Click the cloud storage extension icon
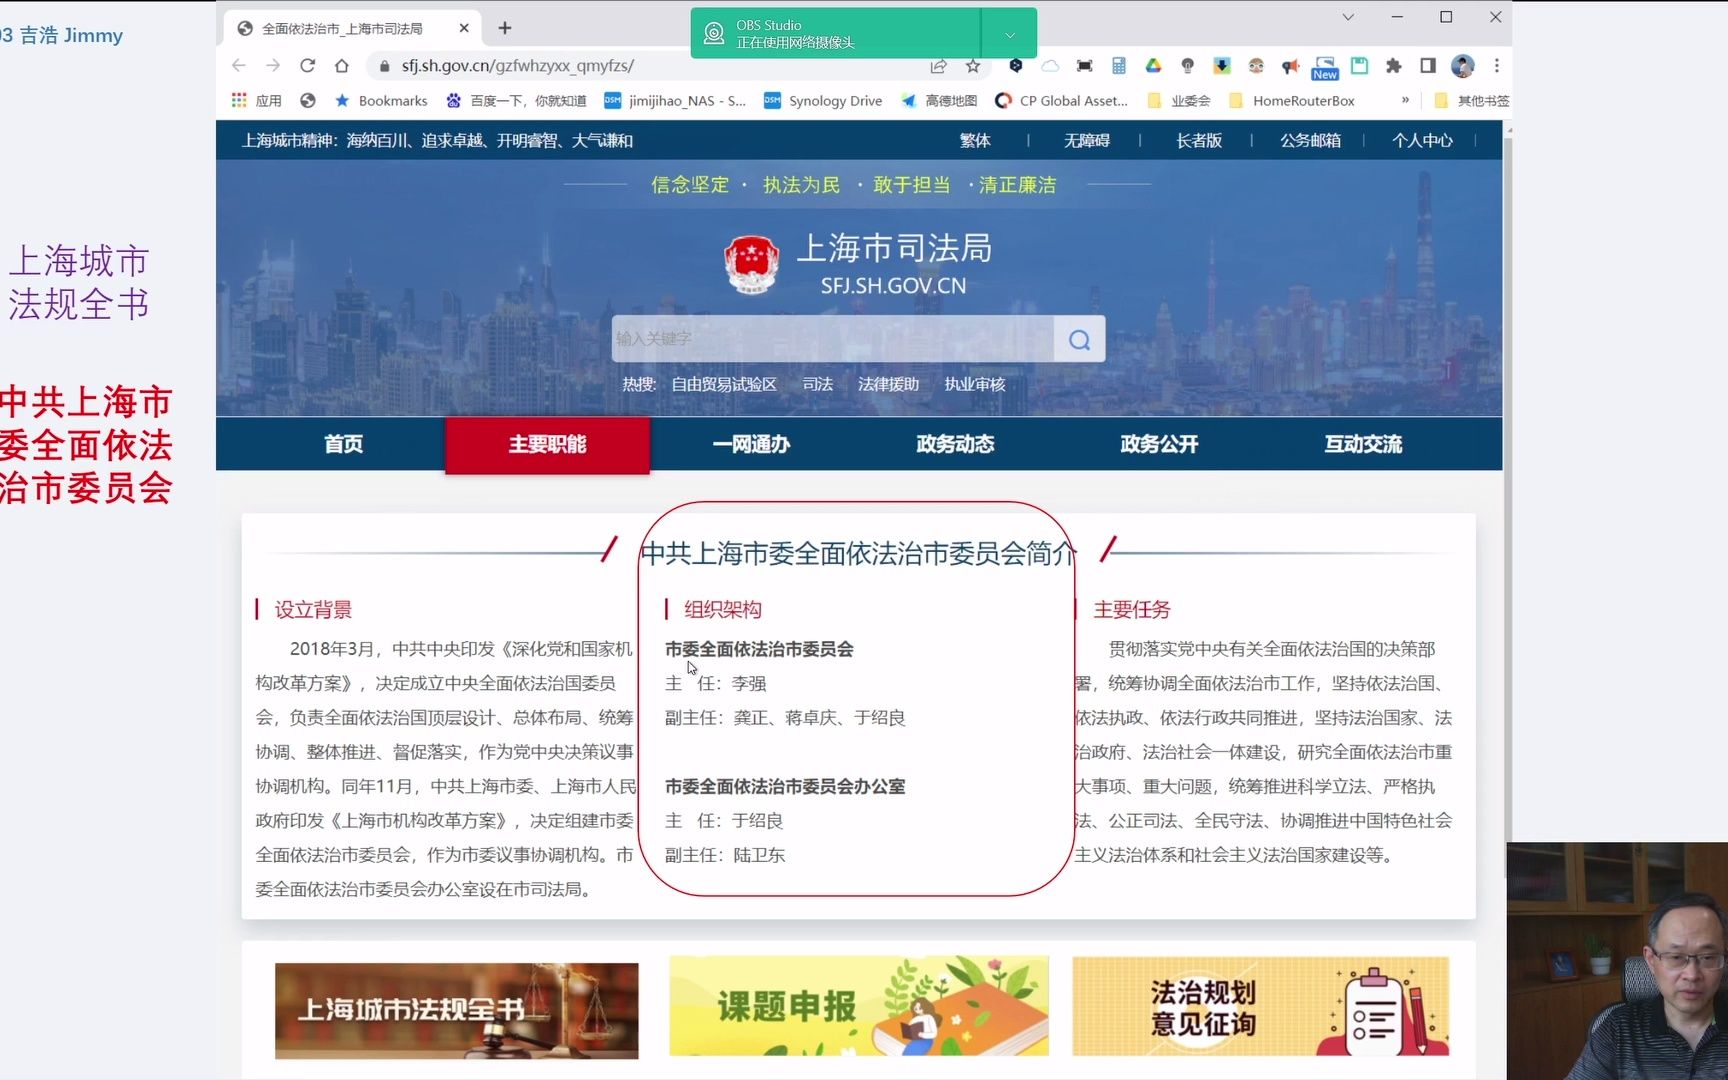 click(x=1050, y=66)
